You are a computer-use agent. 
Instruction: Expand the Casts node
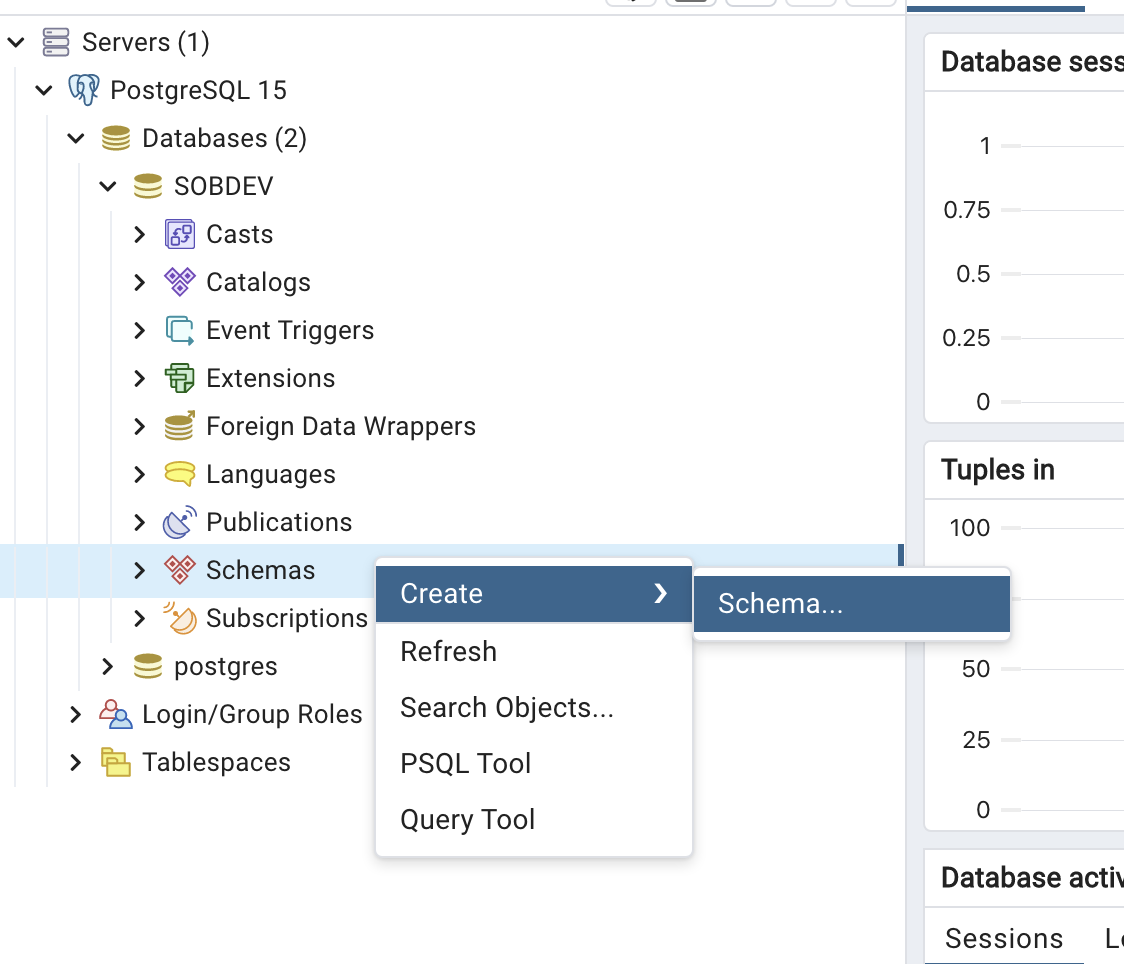140,234
